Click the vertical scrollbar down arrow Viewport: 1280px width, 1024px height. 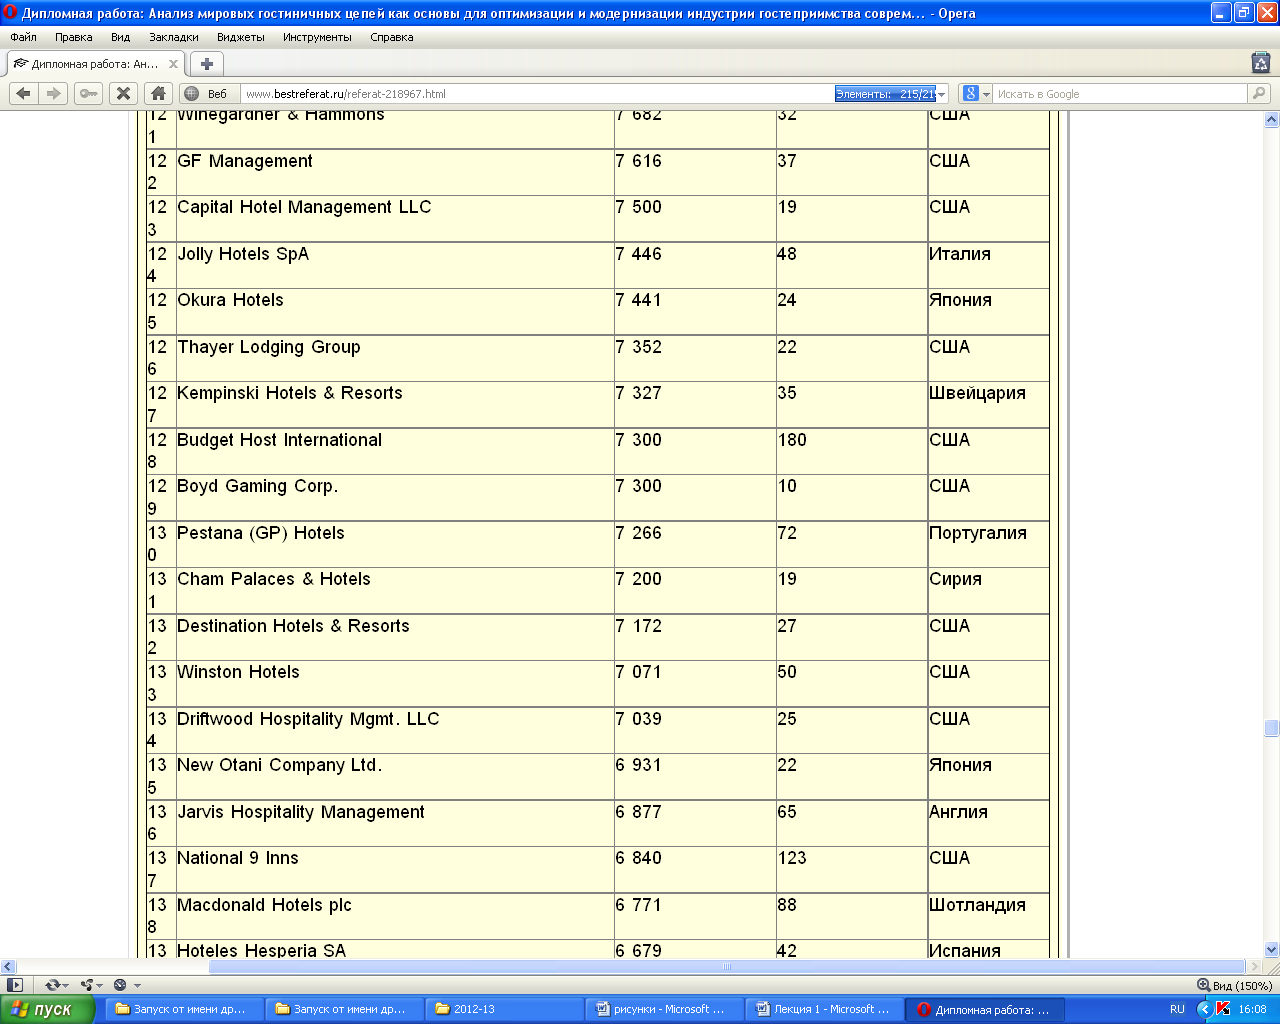point(1271,949)
